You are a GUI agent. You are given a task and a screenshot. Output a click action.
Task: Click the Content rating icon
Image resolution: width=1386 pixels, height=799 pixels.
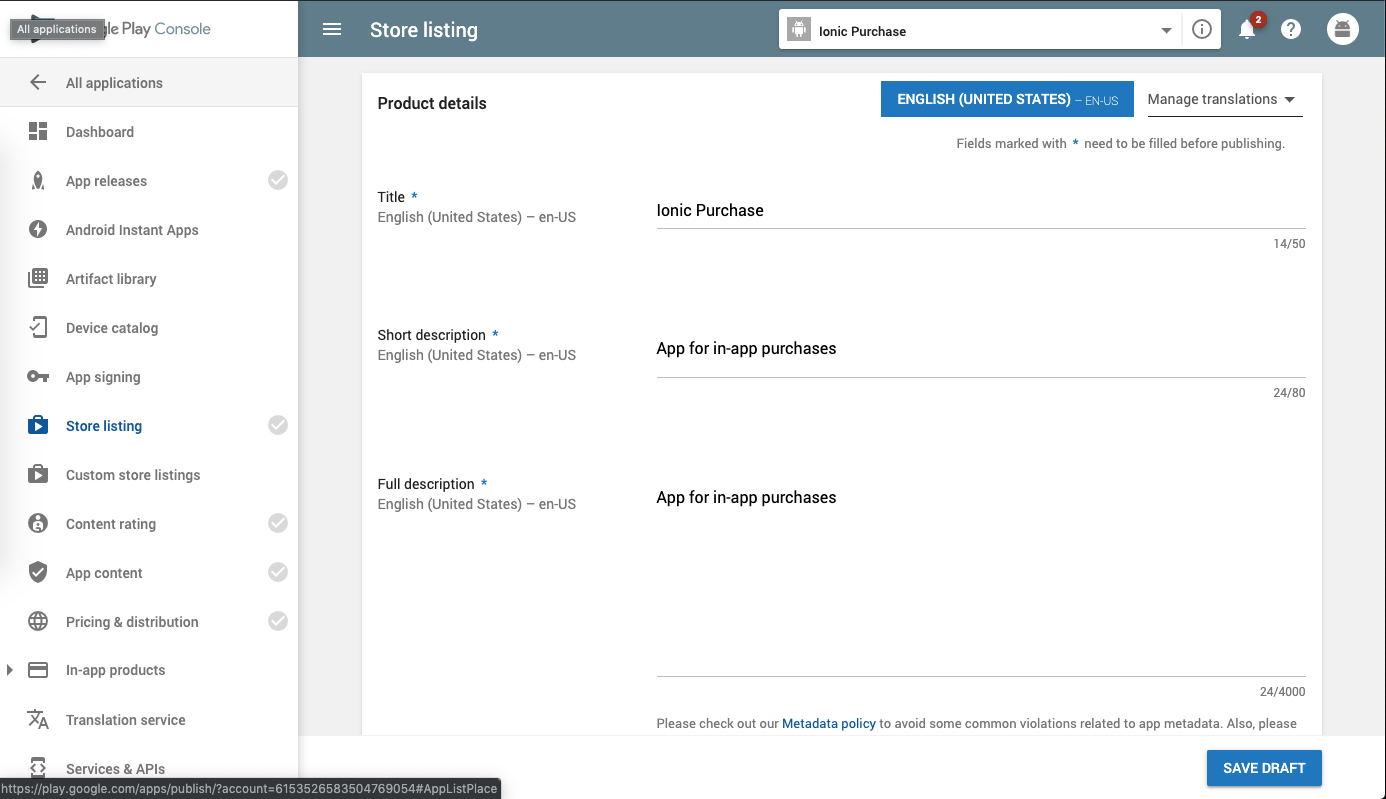click(38, 524)
